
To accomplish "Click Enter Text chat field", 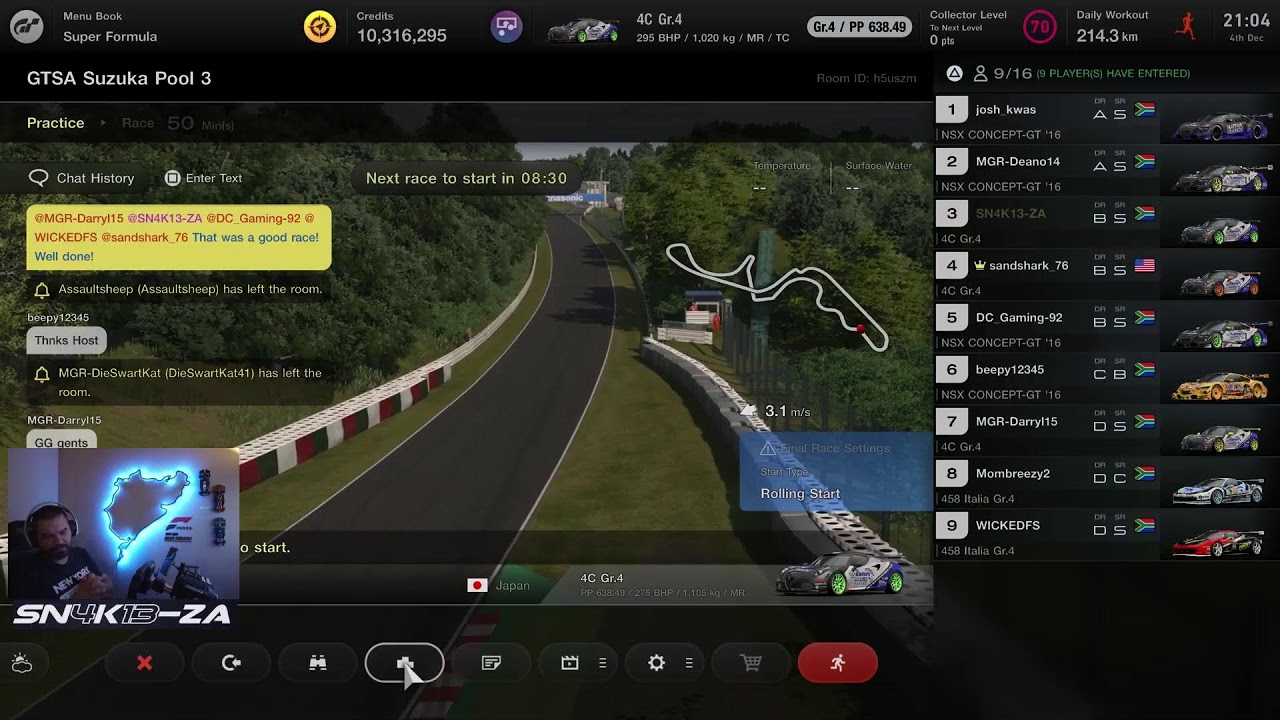I will [x=204, y=178].
